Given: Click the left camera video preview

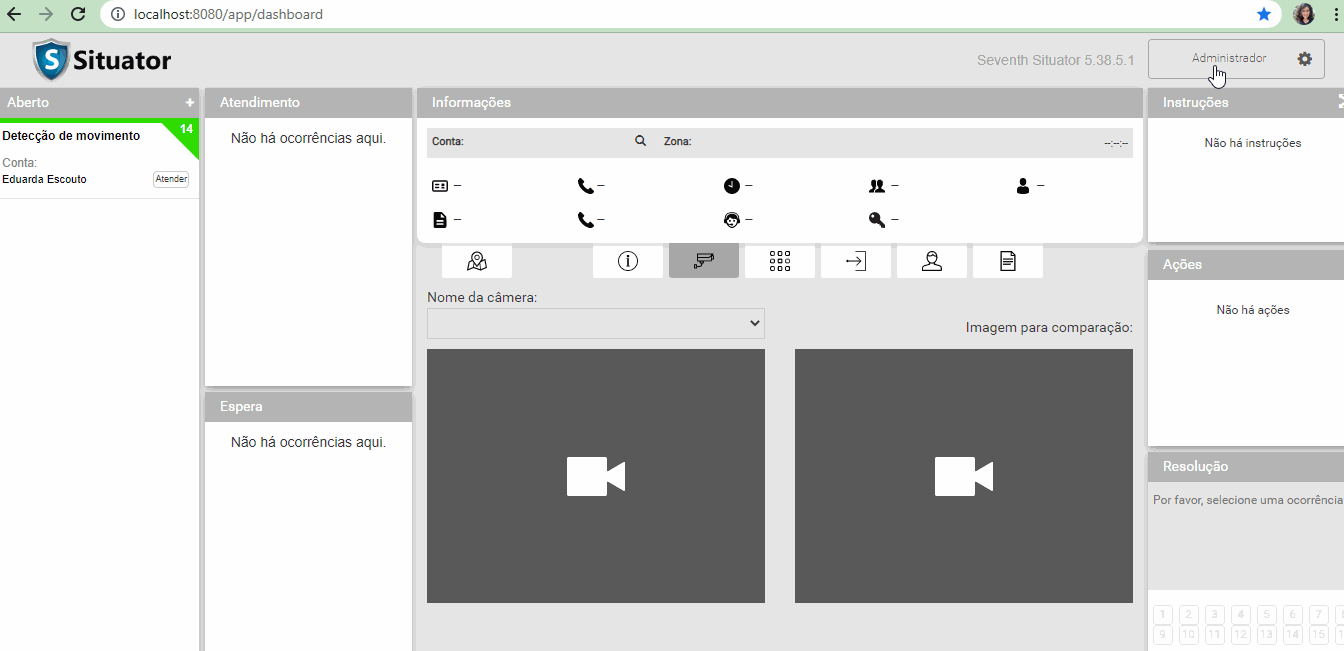Looking at the screenshot, I should [596, 476].
